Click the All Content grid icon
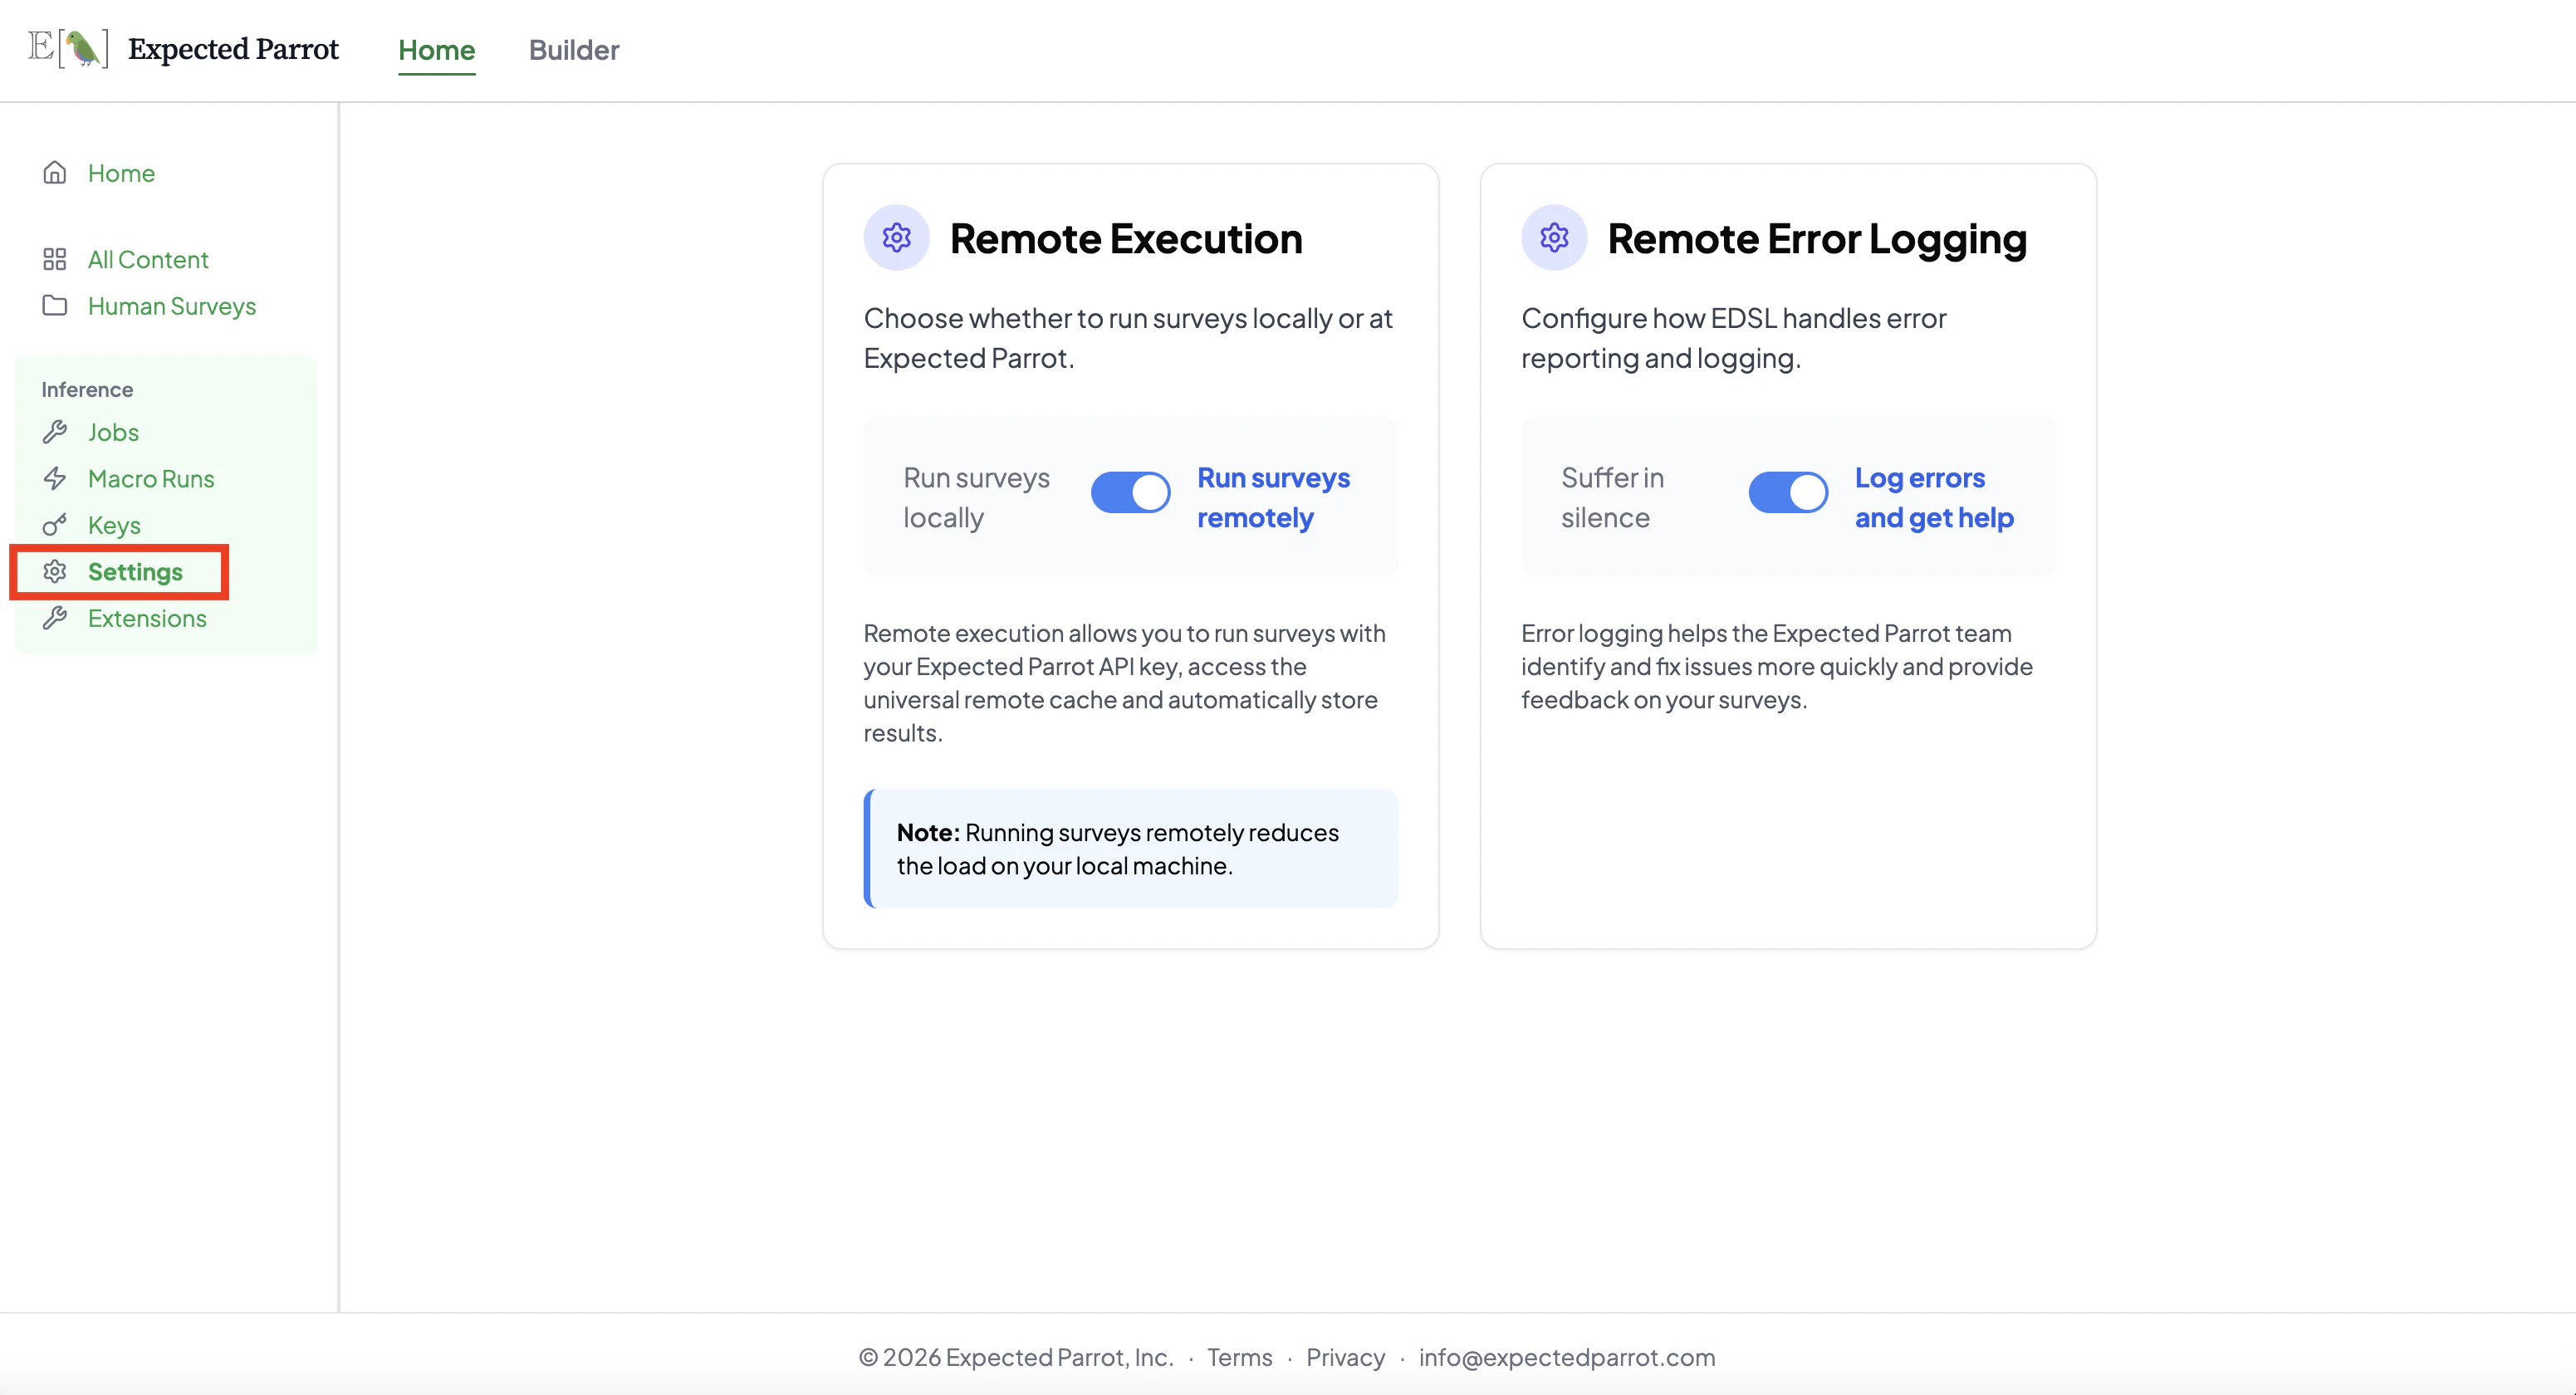The width and height of the screenshot is (2576, 1395). click(x=55, y=258)
